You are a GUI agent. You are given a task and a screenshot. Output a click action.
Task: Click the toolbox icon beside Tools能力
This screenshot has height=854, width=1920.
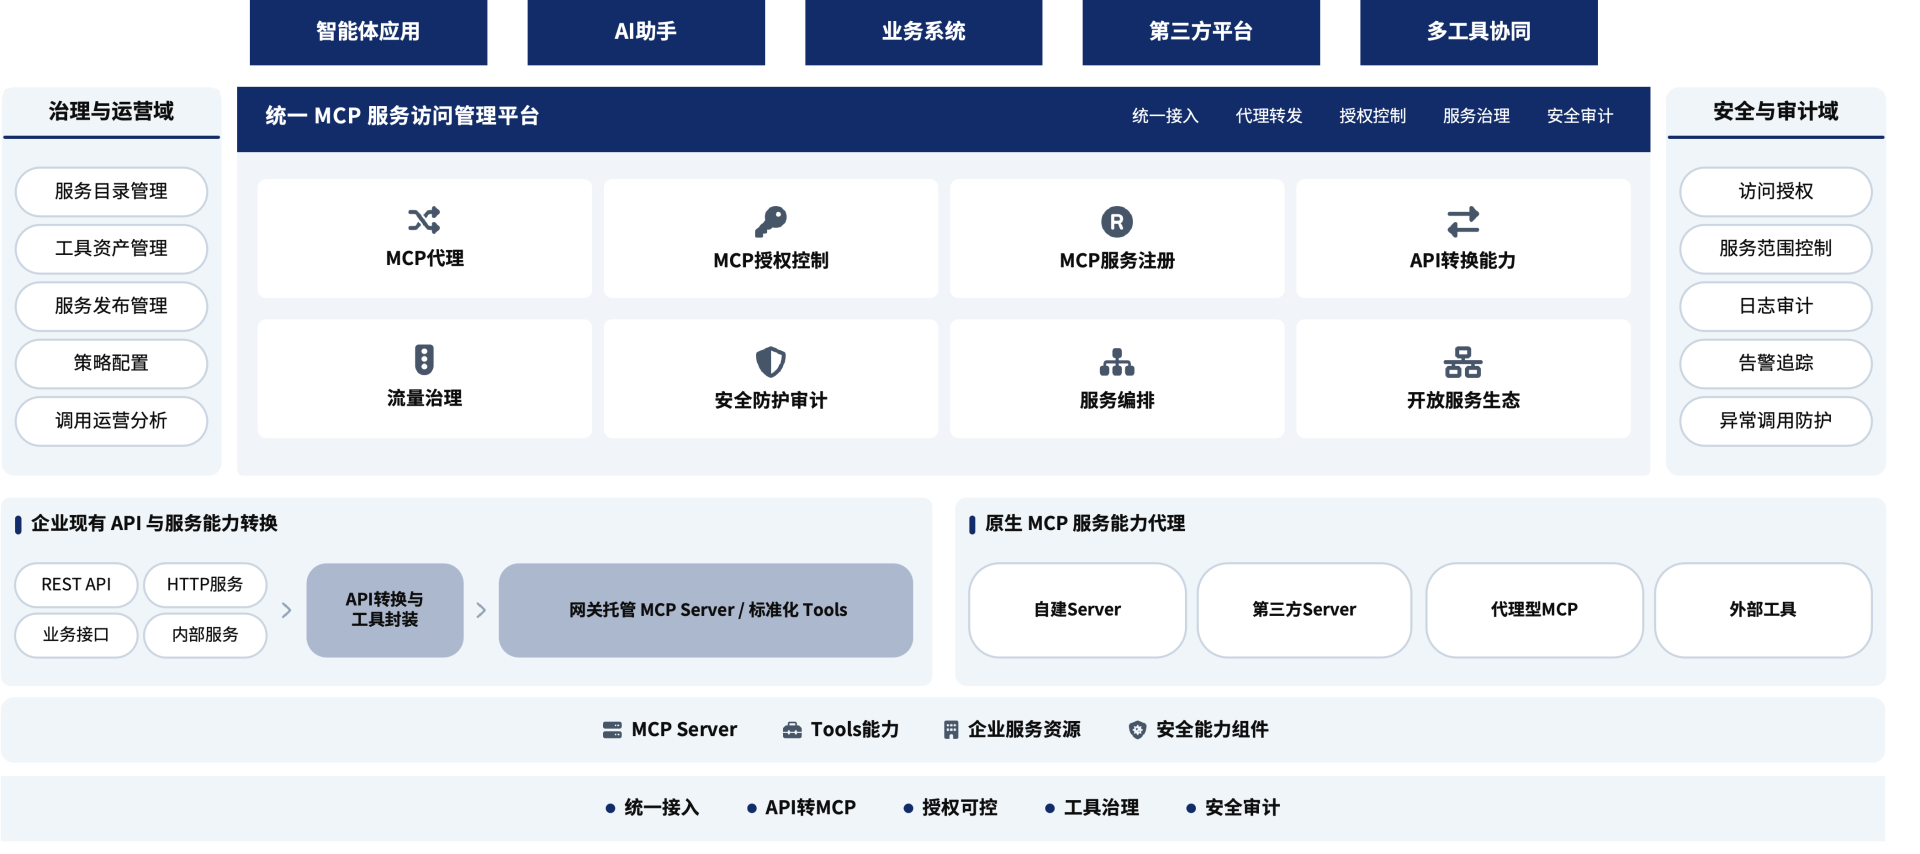pyautogui.click(x=792, y=730)
